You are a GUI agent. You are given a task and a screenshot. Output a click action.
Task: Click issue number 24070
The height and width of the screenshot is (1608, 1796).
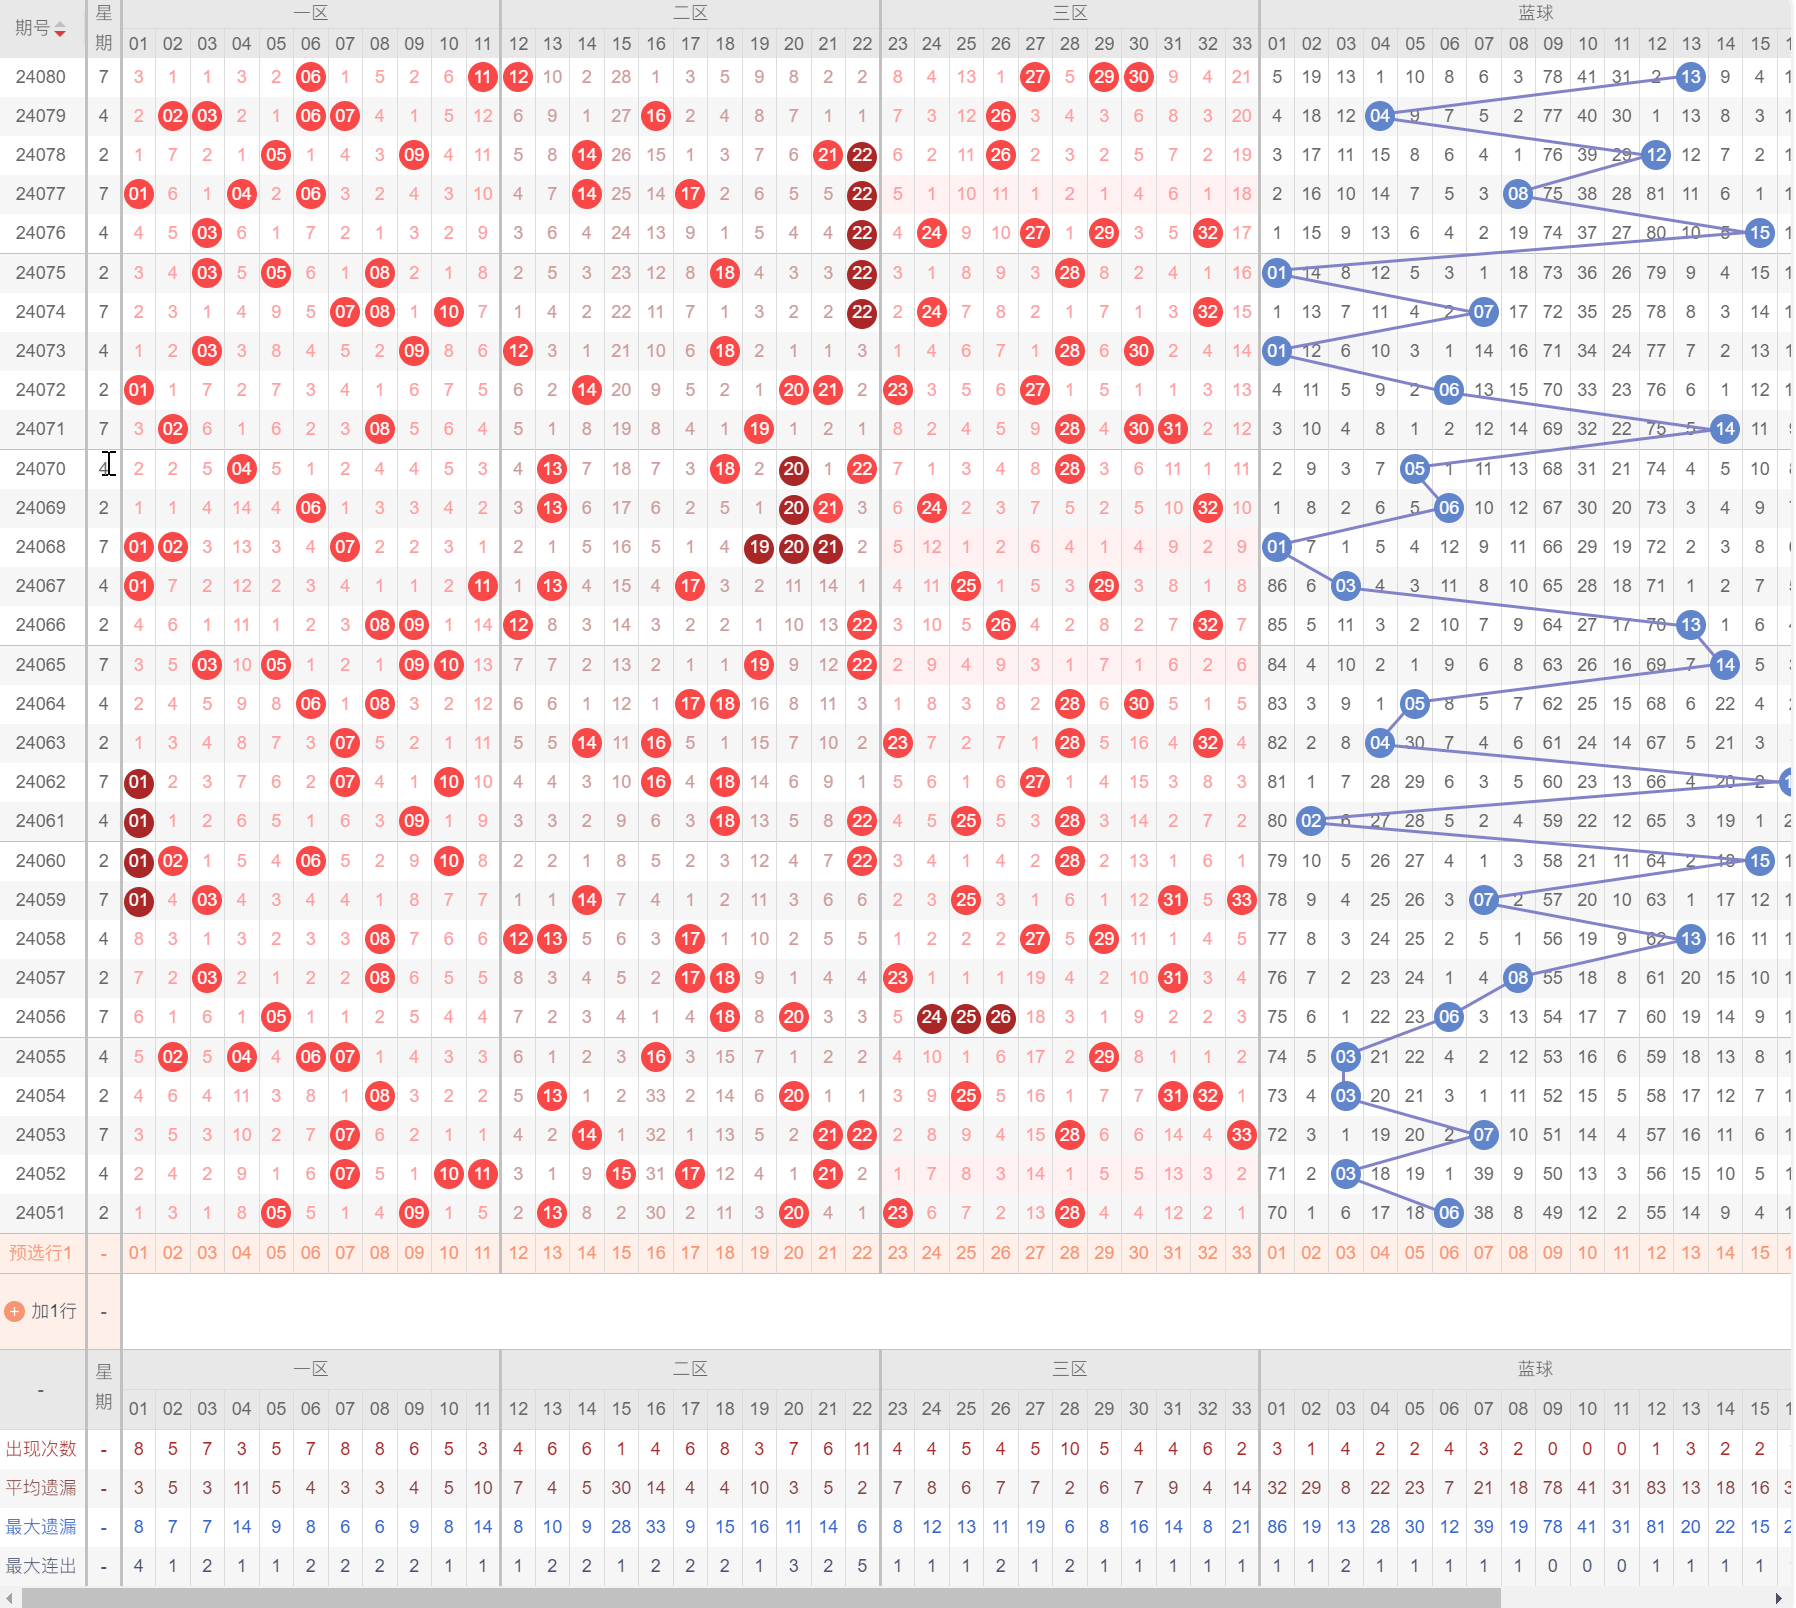coord(41,469)
